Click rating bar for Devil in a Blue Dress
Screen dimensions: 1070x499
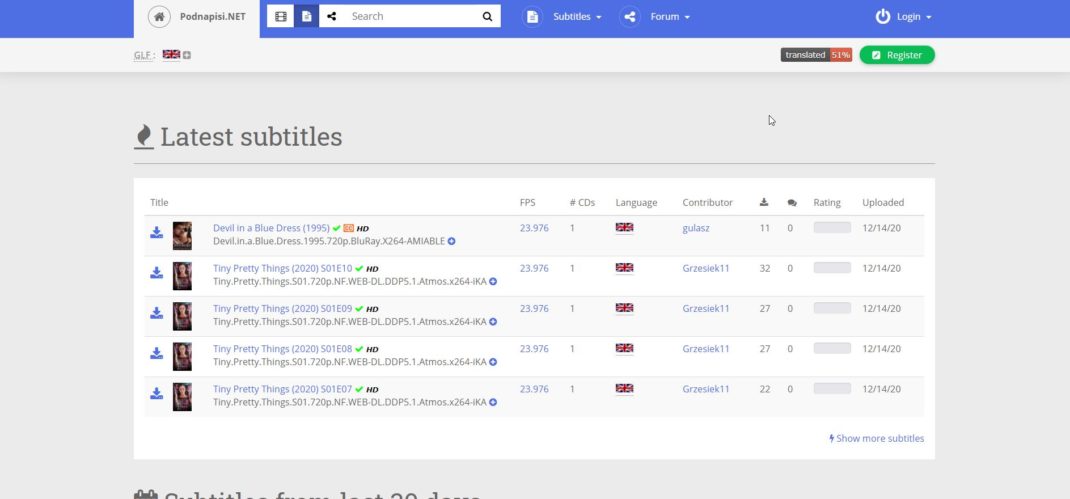pyautogui.click(x=832, y=228)
